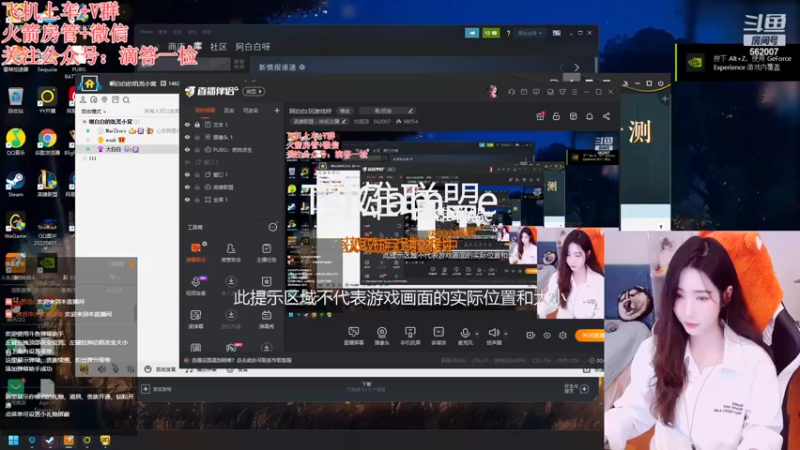Open 社区 menu in Steam window
The height and width of the screenshot is (450, 800).
218,47
